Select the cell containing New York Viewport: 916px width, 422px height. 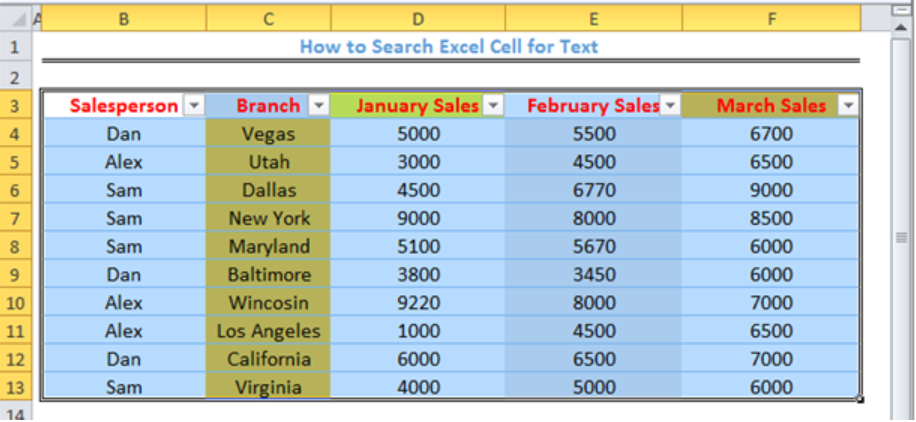tap(269, 218)
